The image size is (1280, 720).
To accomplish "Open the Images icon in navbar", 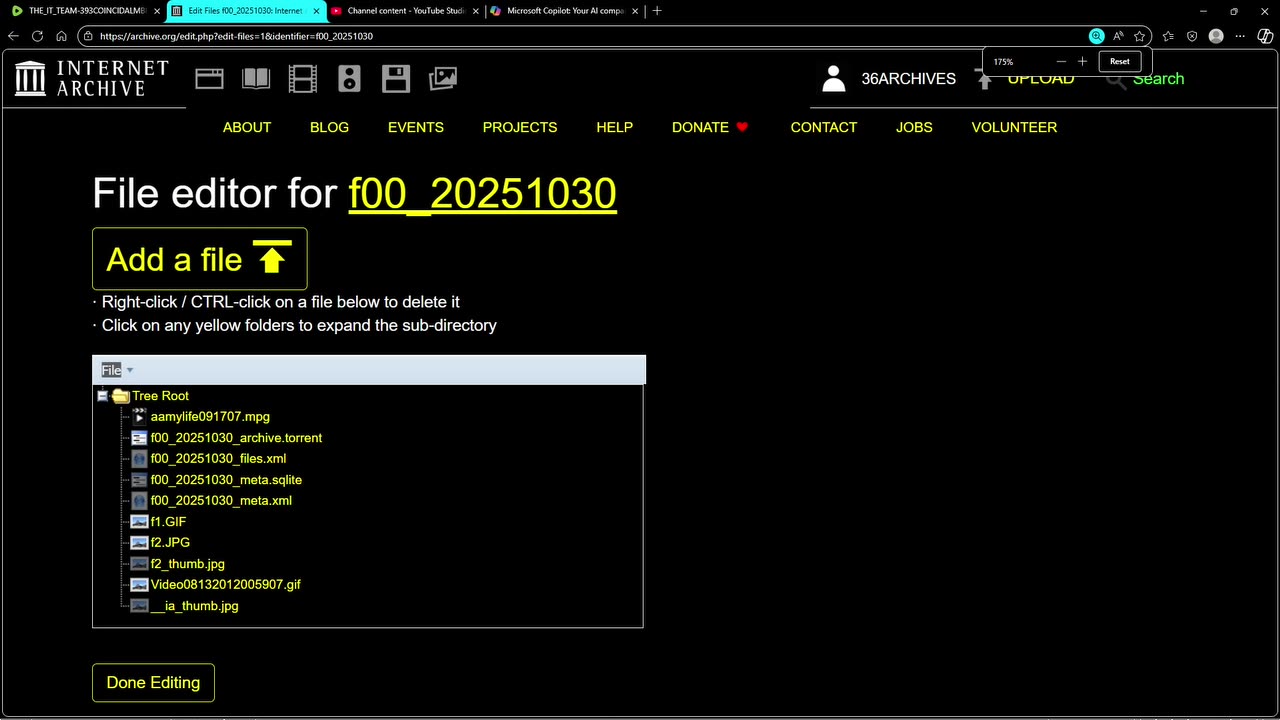I will [443, 79].
